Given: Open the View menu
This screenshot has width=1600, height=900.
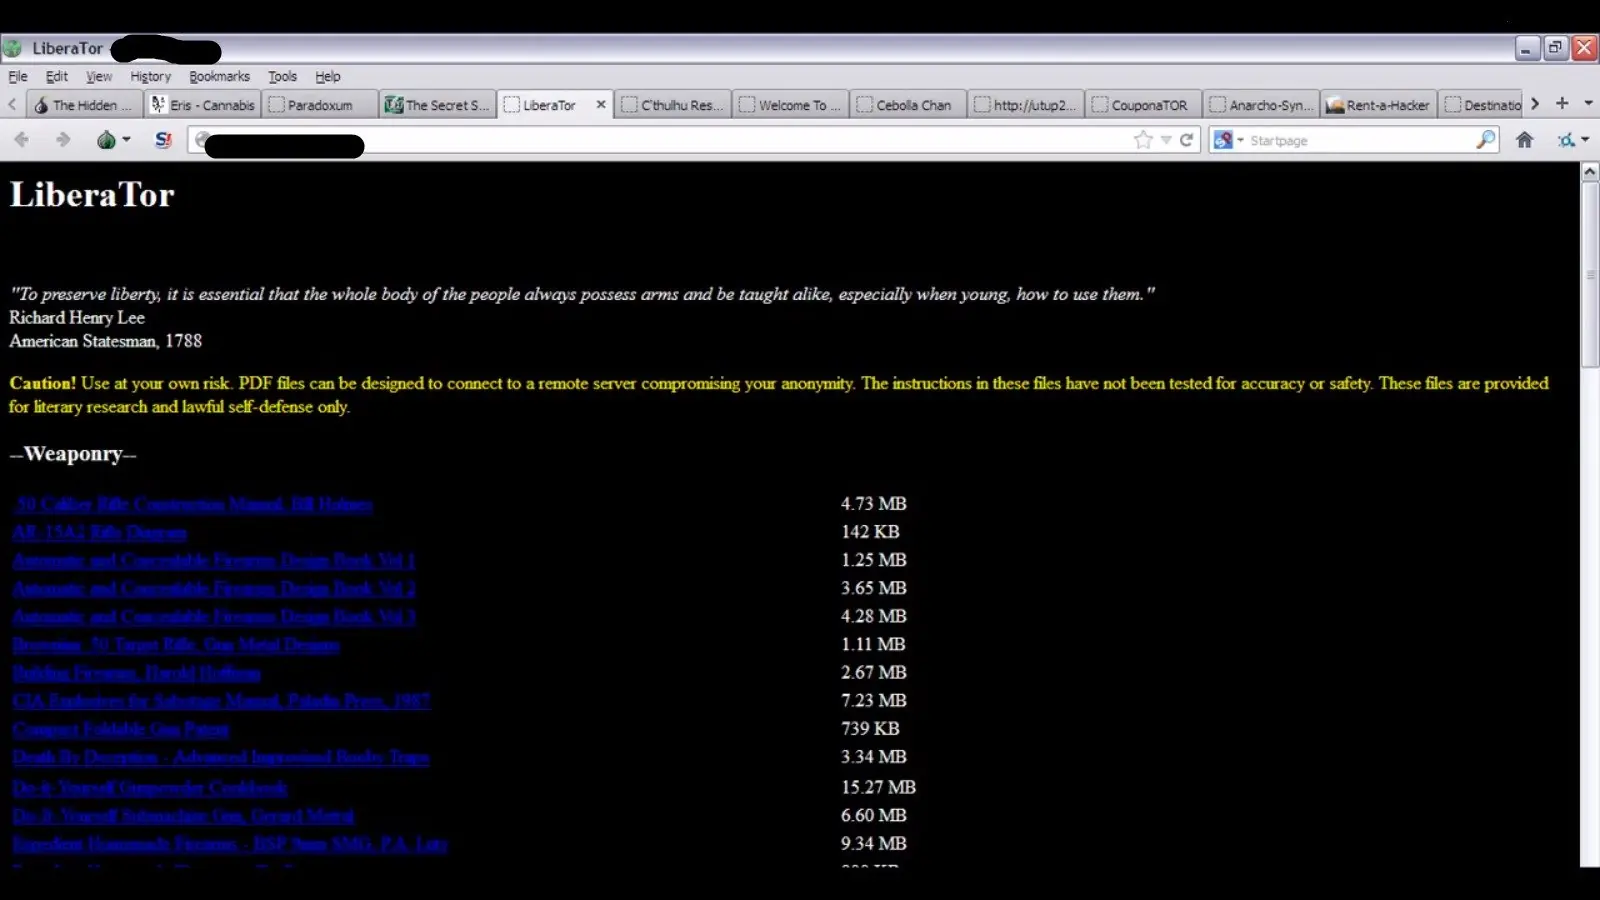Looking at the screenshot, I should [99, 76].
